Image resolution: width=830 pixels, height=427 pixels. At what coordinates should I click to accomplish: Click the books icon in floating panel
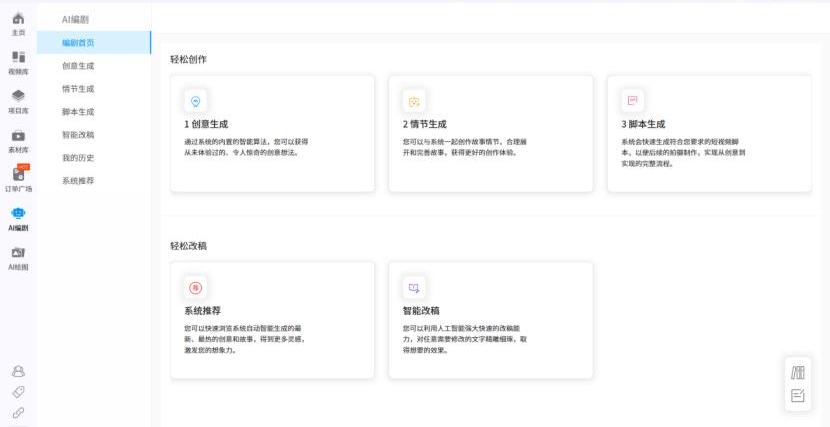click(x=798, y=373)
